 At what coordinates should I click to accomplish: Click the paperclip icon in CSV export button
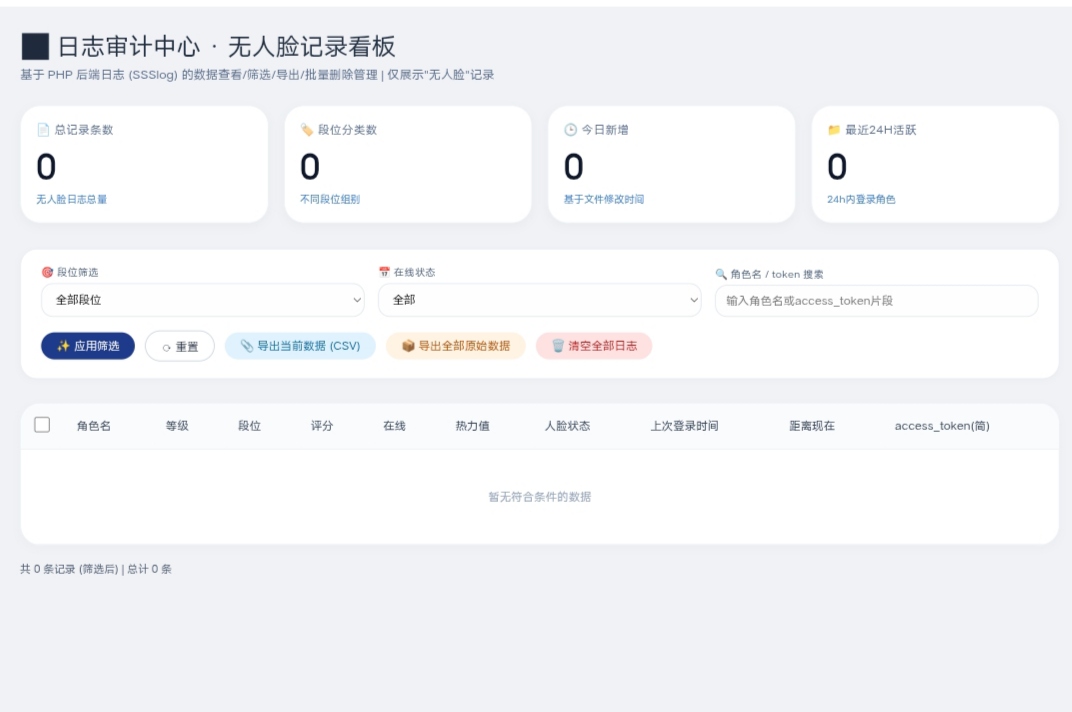(247, 346)
